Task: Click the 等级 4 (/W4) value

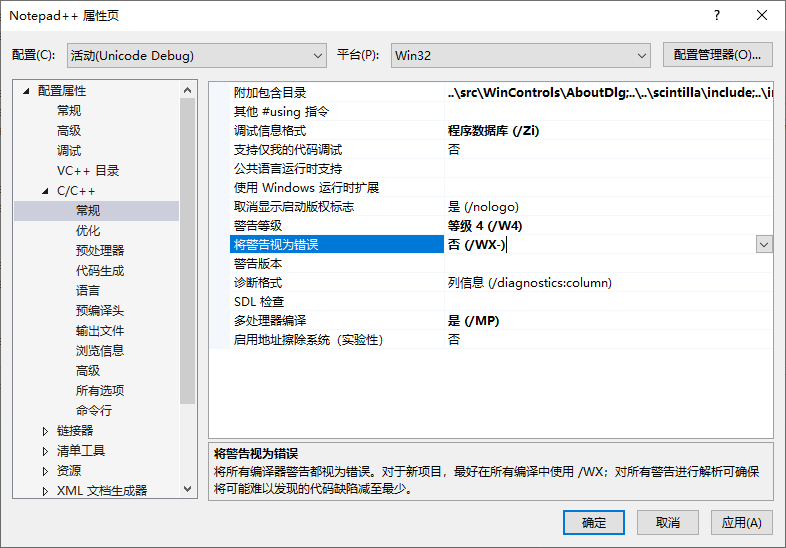Action: [485, 226]
